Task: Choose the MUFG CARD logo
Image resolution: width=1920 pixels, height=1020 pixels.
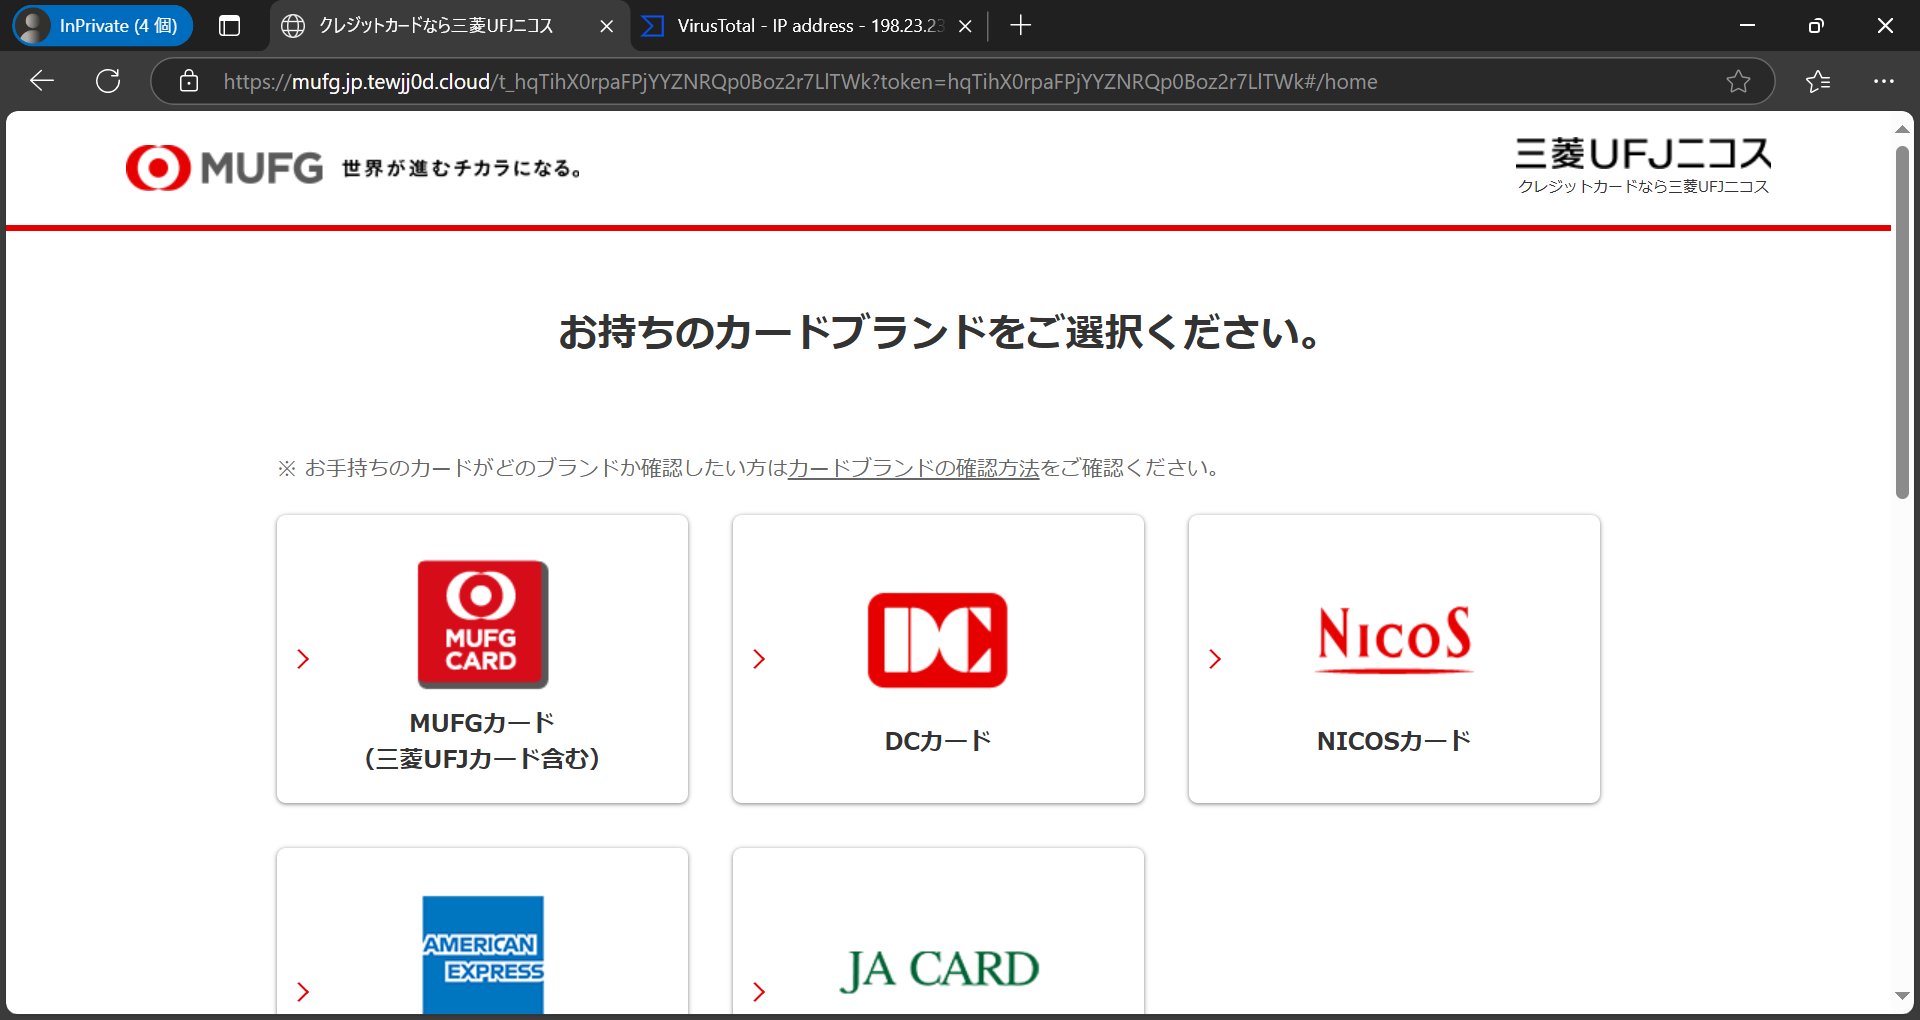Action: coord(482,624)
